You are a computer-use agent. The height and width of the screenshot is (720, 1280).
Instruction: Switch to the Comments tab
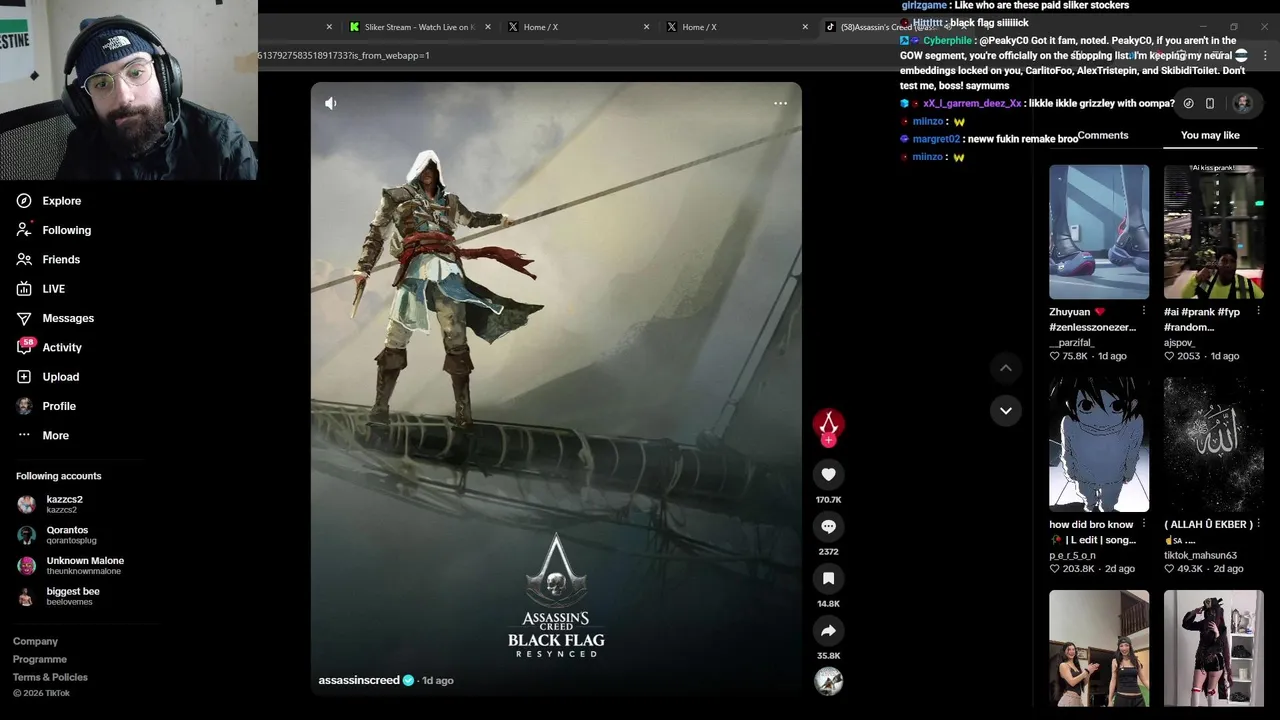[x=1103, y=135]
